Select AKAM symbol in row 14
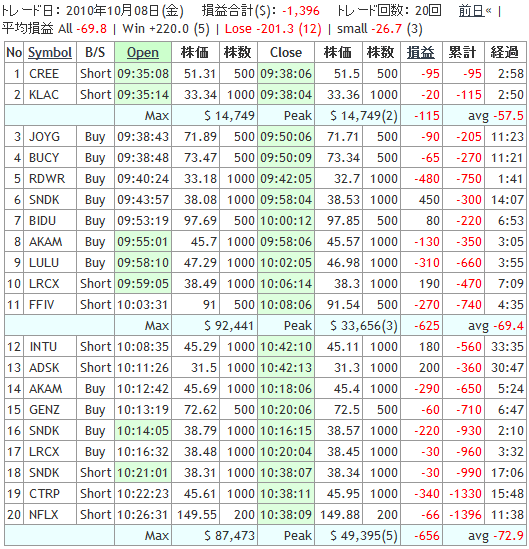529x549 pixels. (x=46, y=389)
